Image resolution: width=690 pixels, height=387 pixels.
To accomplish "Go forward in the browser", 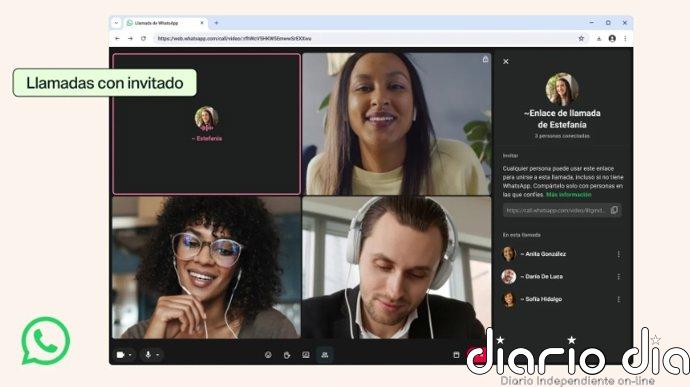I will click(x=130, y=39).
